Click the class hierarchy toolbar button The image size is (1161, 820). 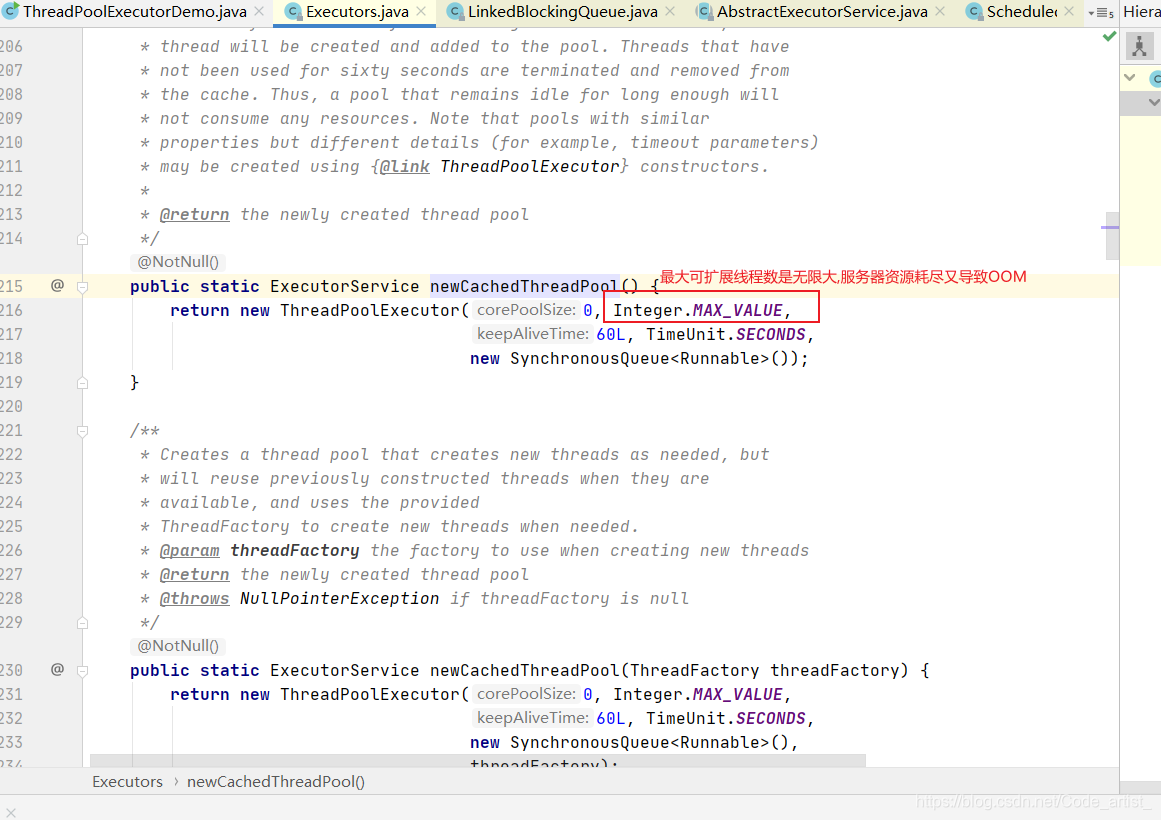point(1140,47)
